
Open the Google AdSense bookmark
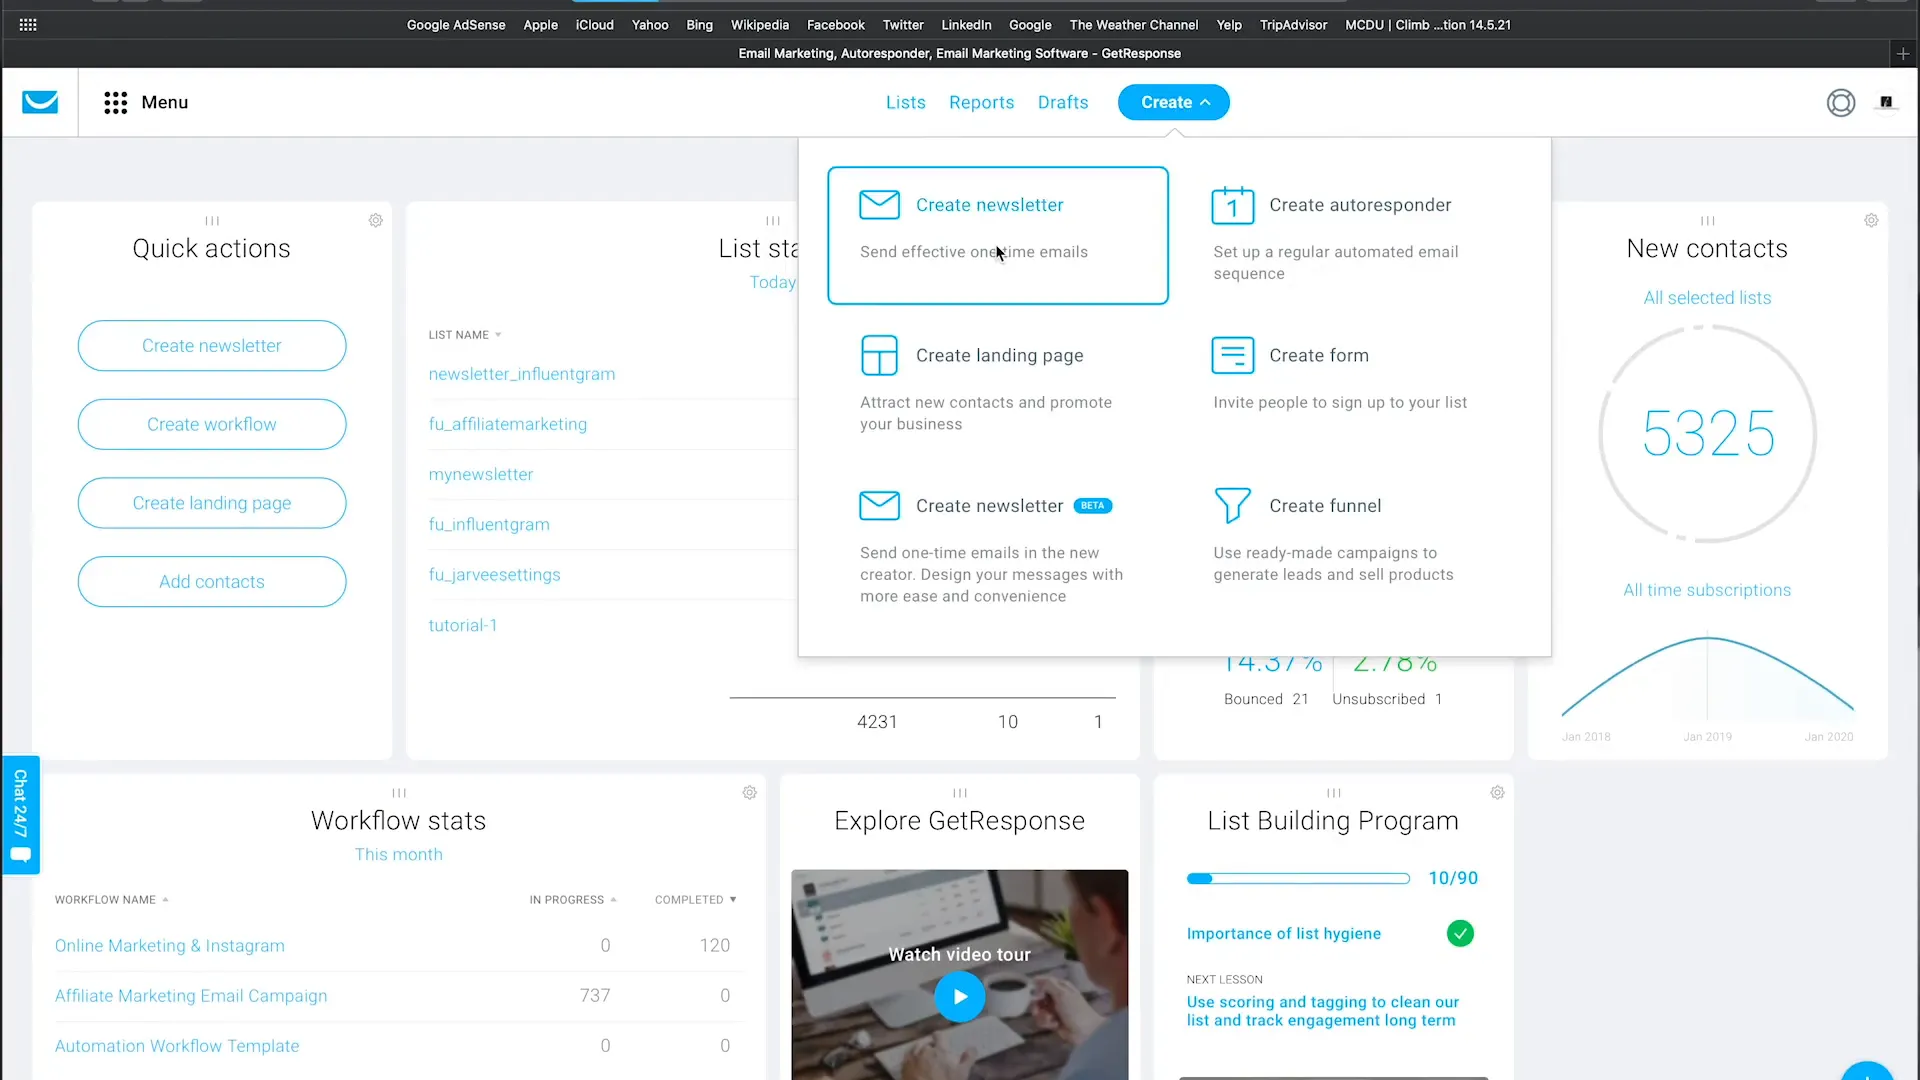coord(456,25)
